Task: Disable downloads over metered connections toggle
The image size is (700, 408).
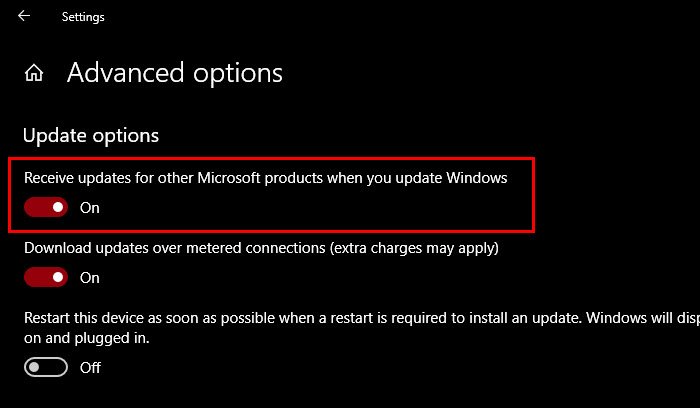Action: [x=46, y=277]
